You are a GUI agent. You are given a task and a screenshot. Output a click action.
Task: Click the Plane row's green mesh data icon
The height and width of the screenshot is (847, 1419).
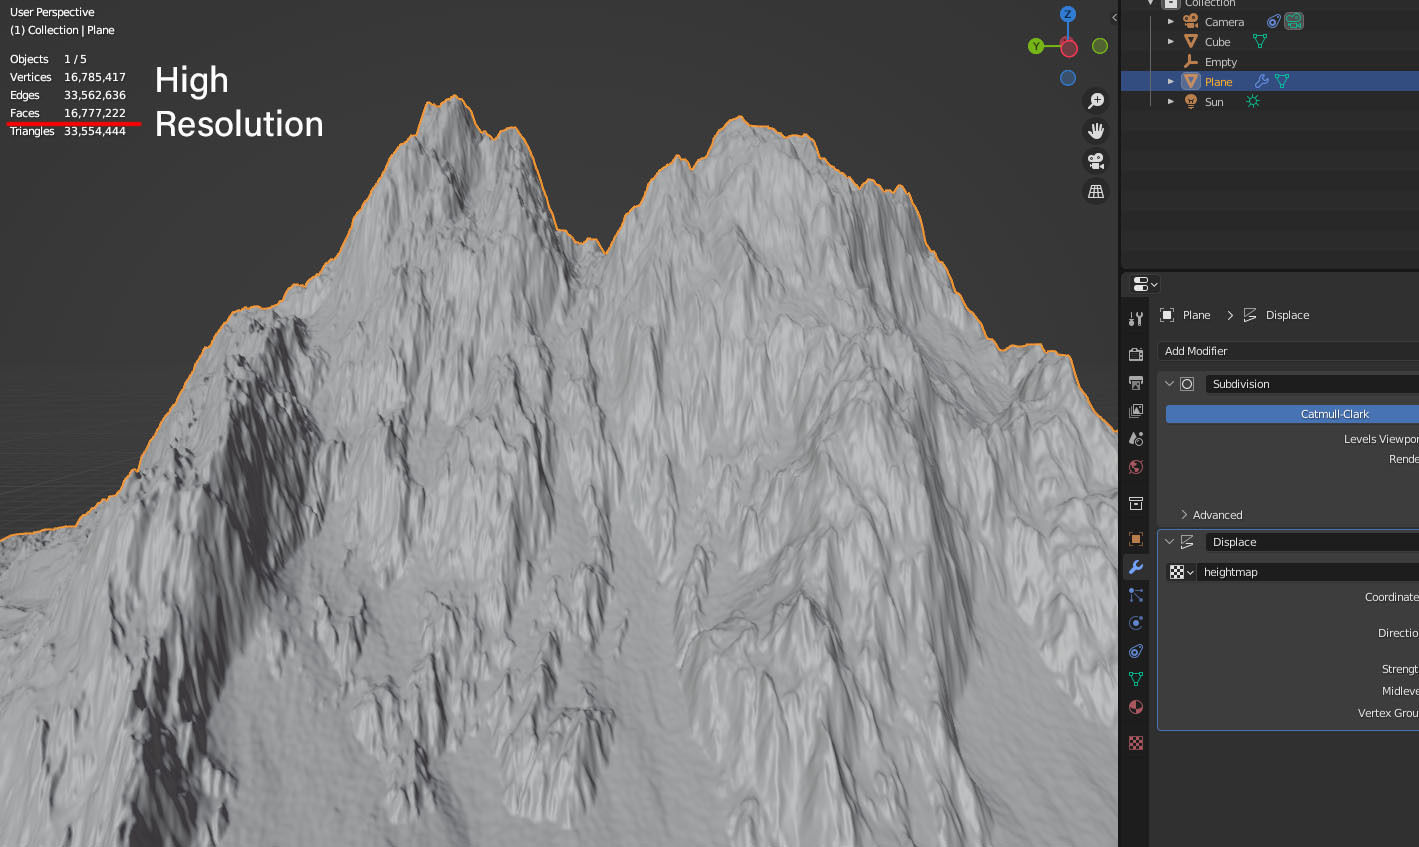(x=1282, y=81)
